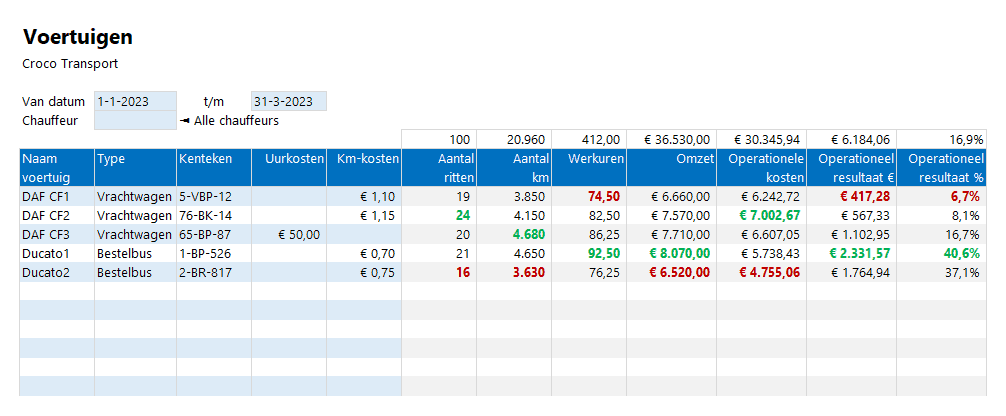
Task: Click the arrow beside Alle chauffeurs
Action: 184,121
